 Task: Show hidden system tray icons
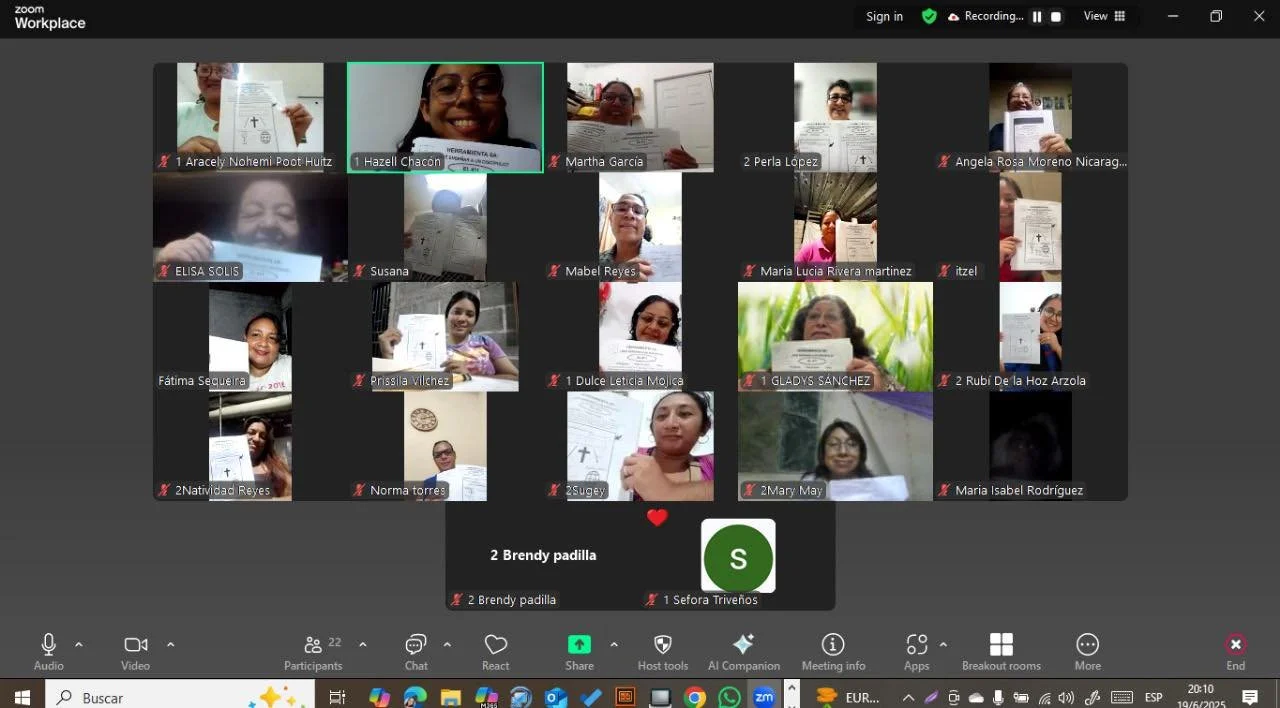[908, 697]
